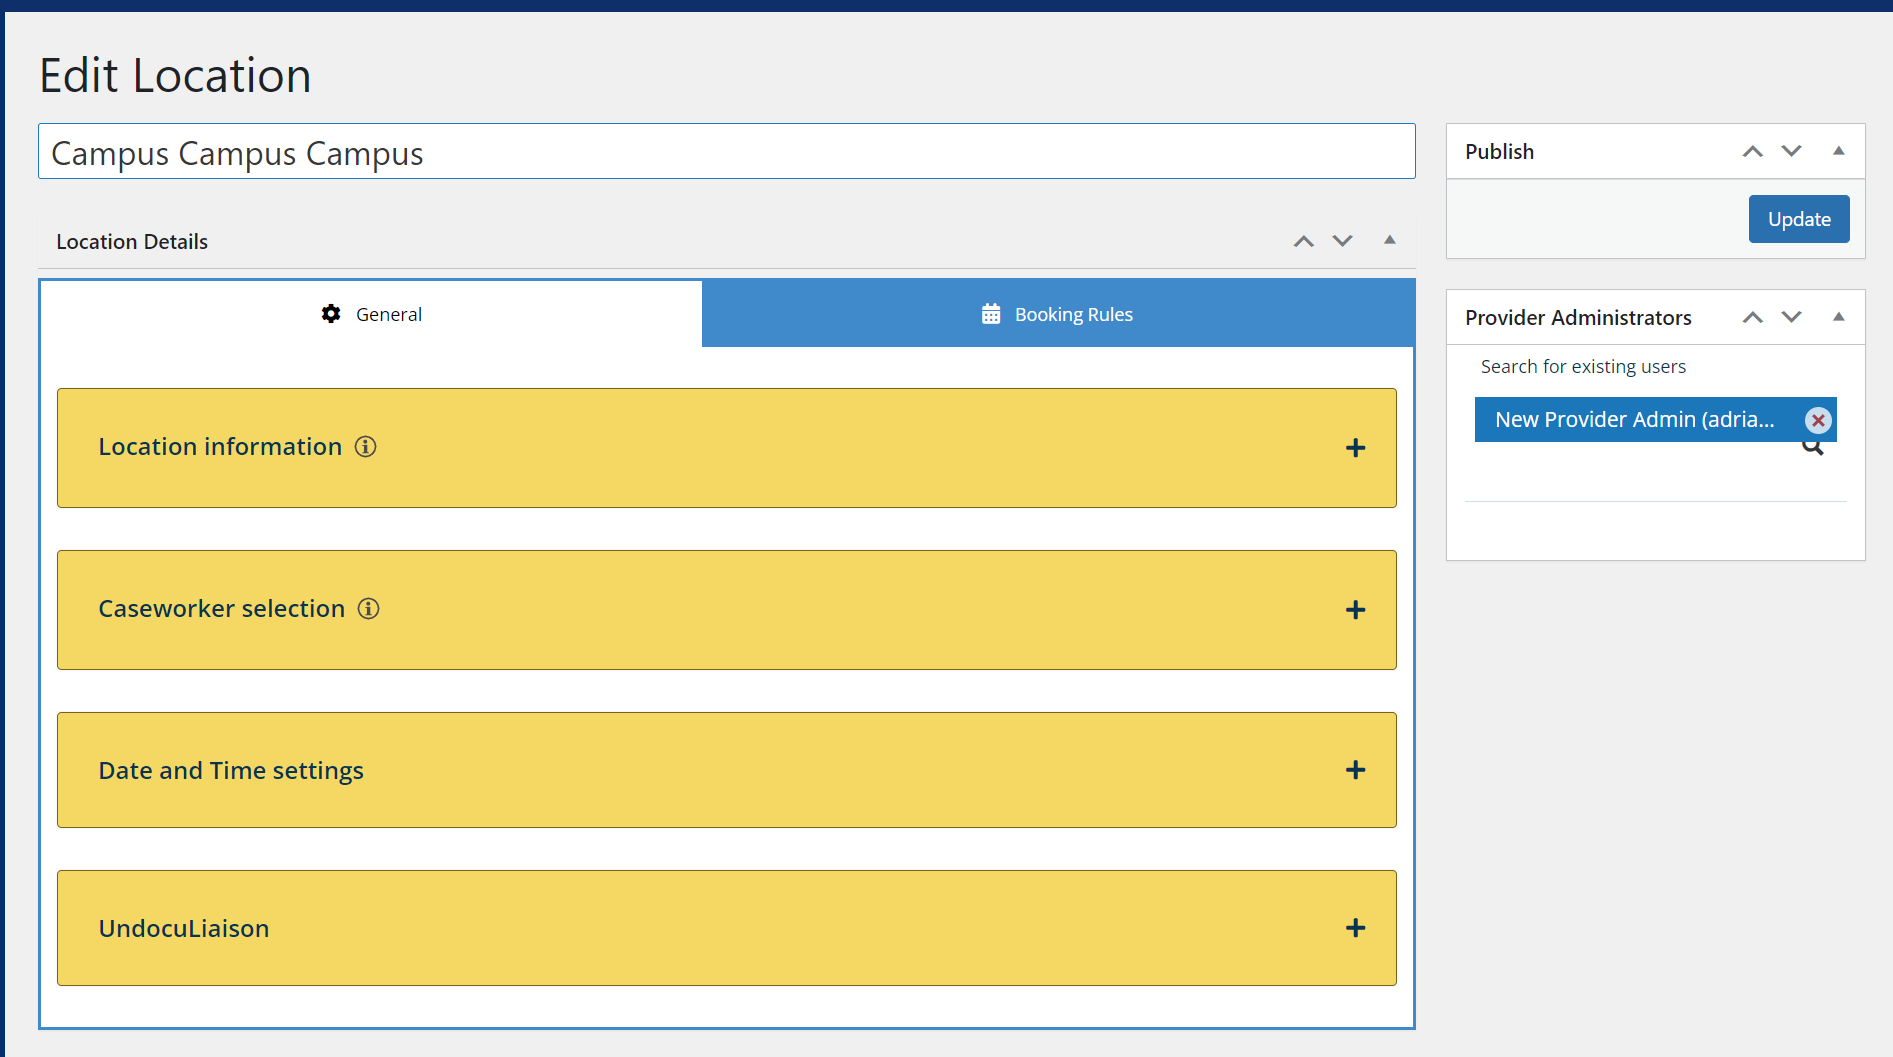Remove New Provider Admin with the X icon
Viewport: 1893px width, 1057px height.
coord(1818,420)
